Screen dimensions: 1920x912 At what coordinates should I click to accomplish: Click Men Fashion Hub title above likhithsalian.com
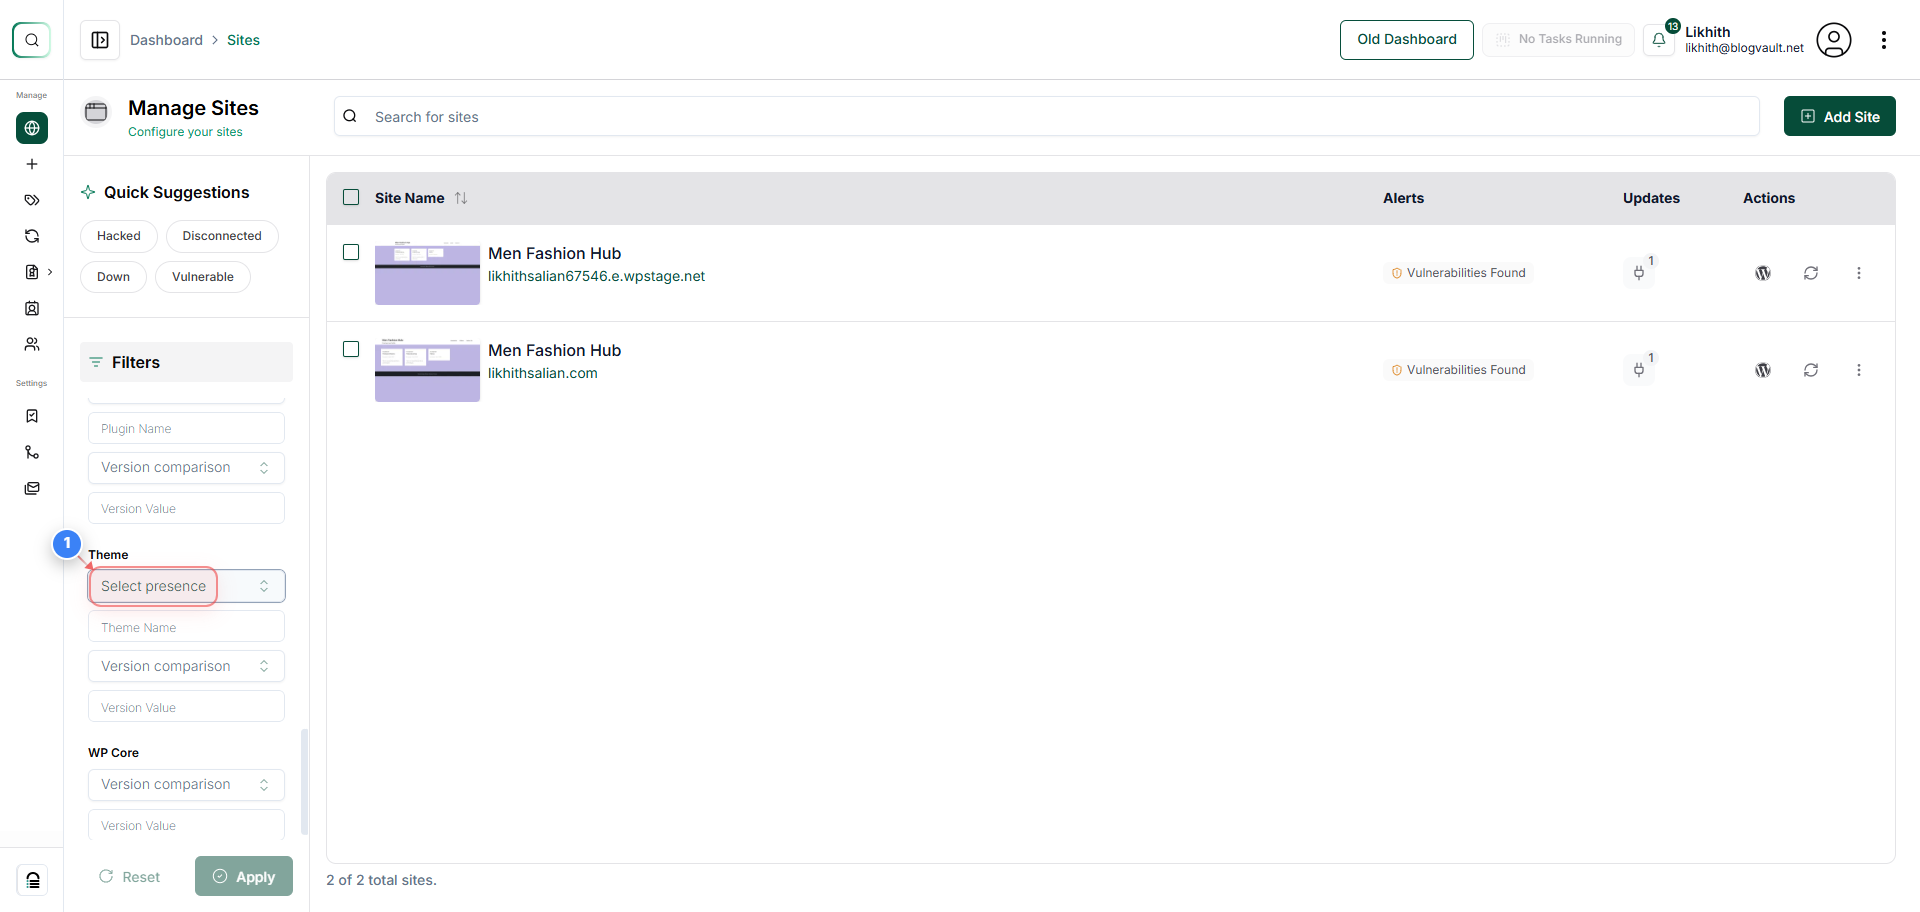click(x=554, y=350)
